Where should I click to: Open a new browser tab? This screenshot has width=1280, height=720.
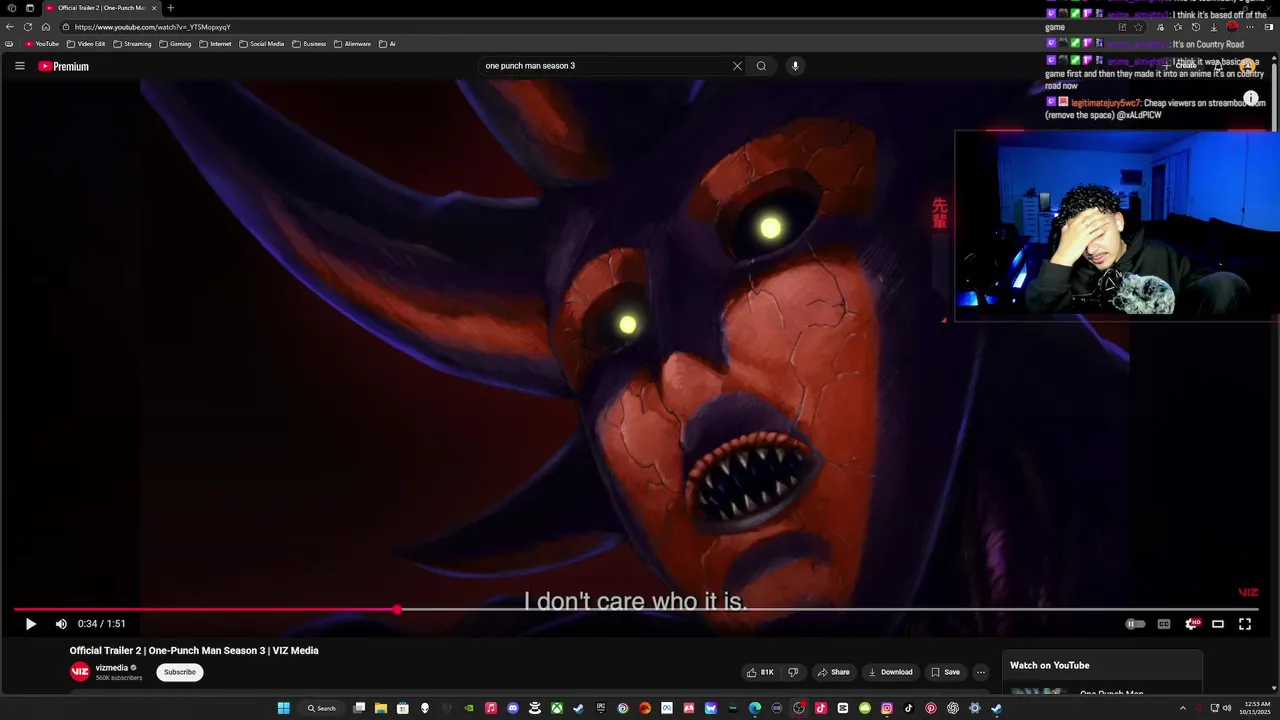click(170, 8)
